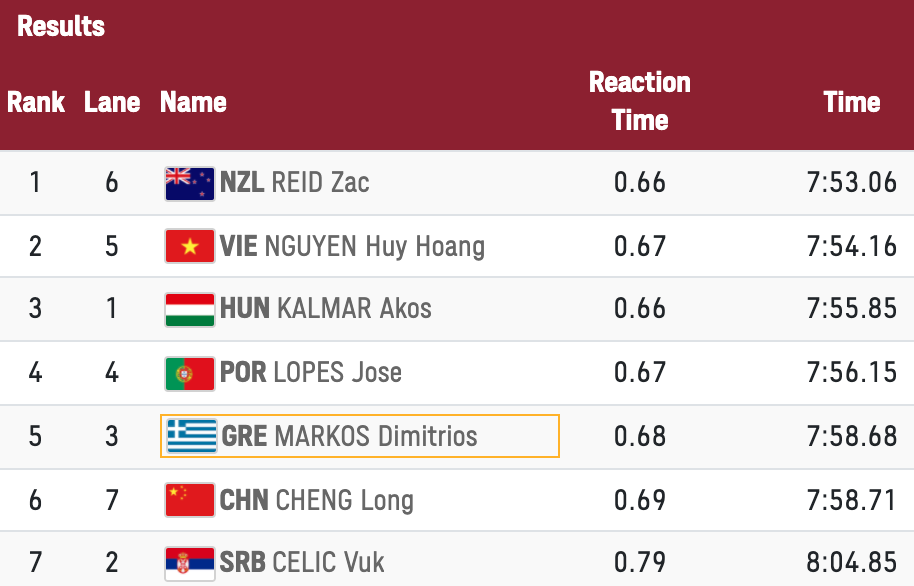Click the Greece flag icon
The height and width of the screenshot is (586, 914).
coord(192,436)
